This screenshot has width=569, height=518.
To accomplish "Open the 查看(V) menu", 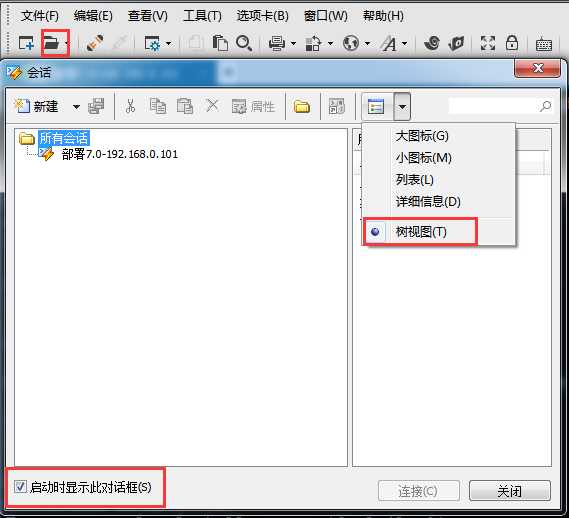I will [x=148, y=16].
